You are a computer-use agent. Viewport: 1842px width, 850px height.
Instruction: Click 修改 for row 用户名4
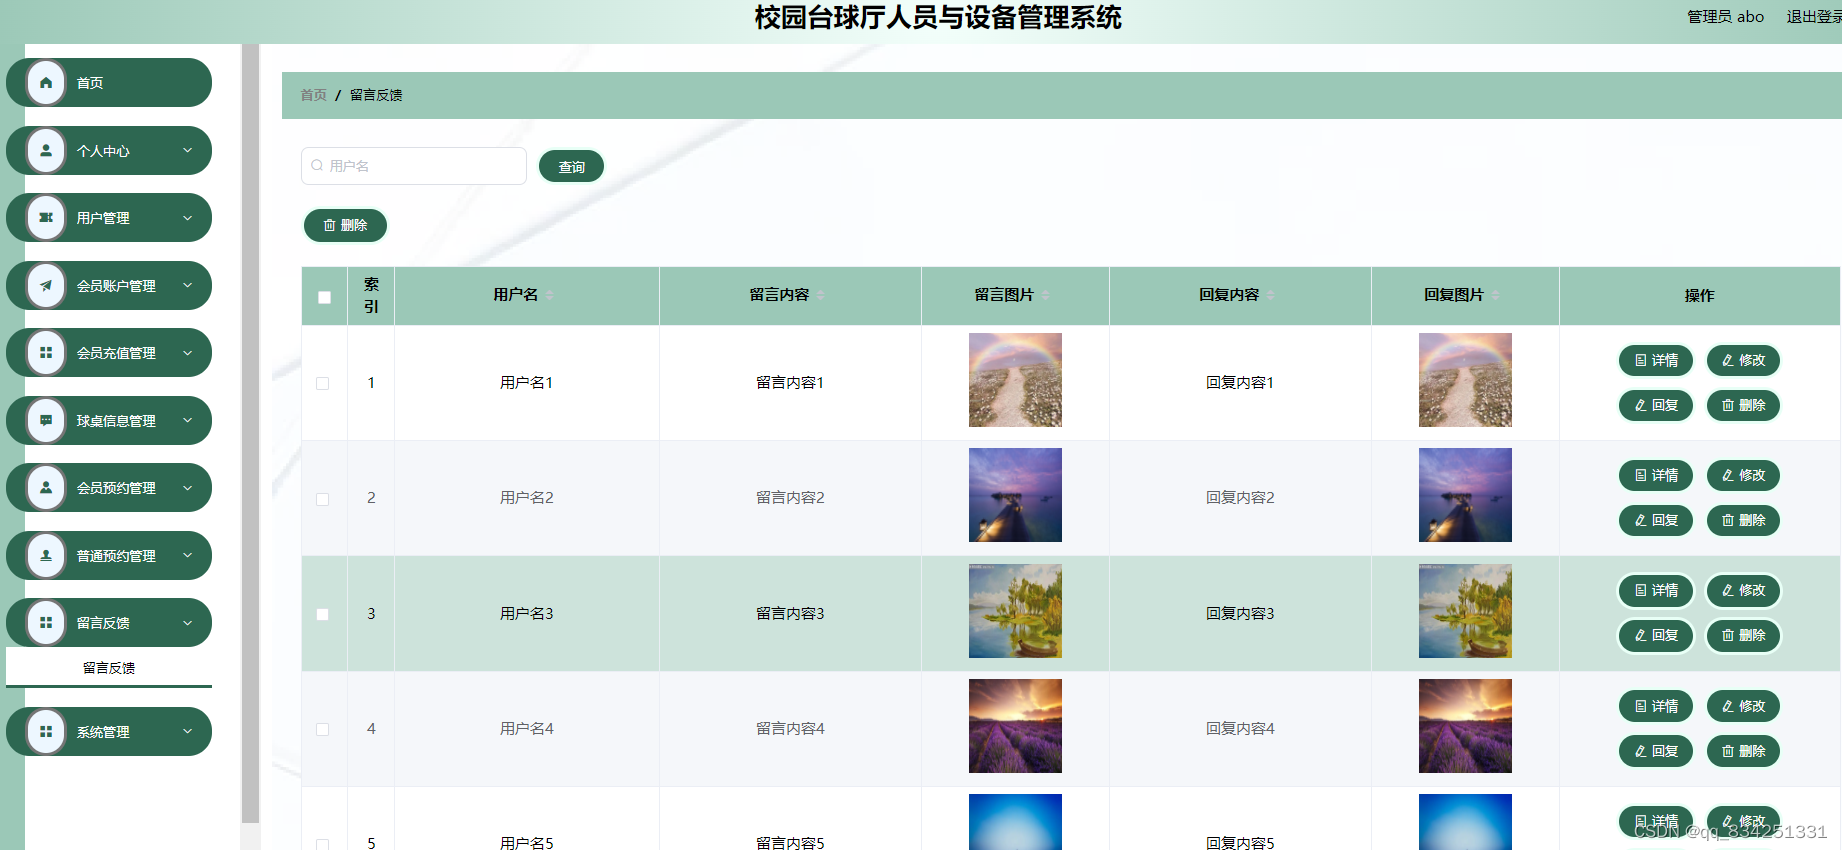click(x=1743, y=706)
